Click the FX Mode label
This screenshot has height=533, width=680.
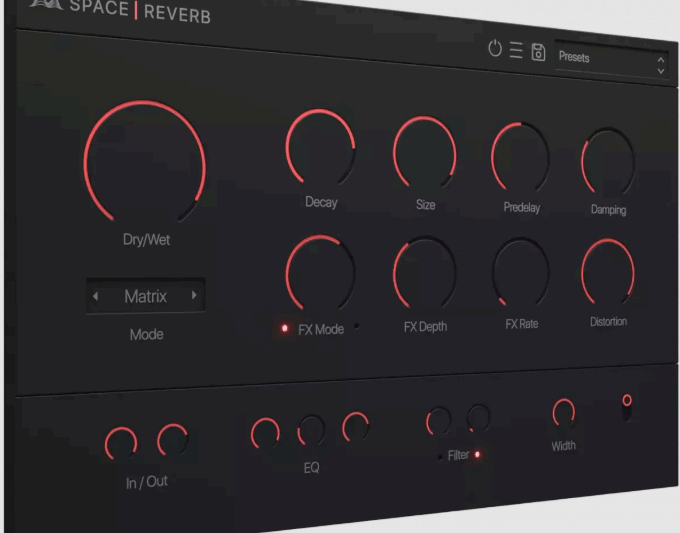coord(321,329)
